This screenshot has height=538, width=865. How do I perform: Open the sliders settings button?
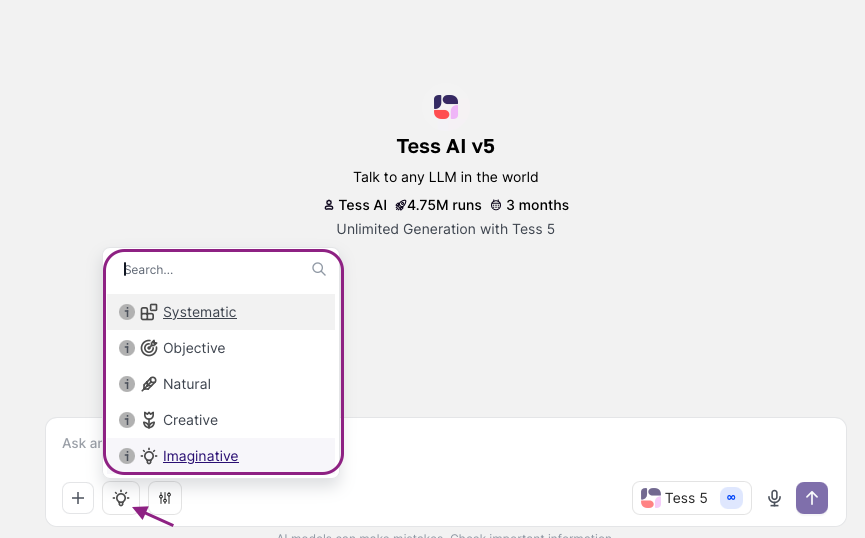(x=165, y=498)
